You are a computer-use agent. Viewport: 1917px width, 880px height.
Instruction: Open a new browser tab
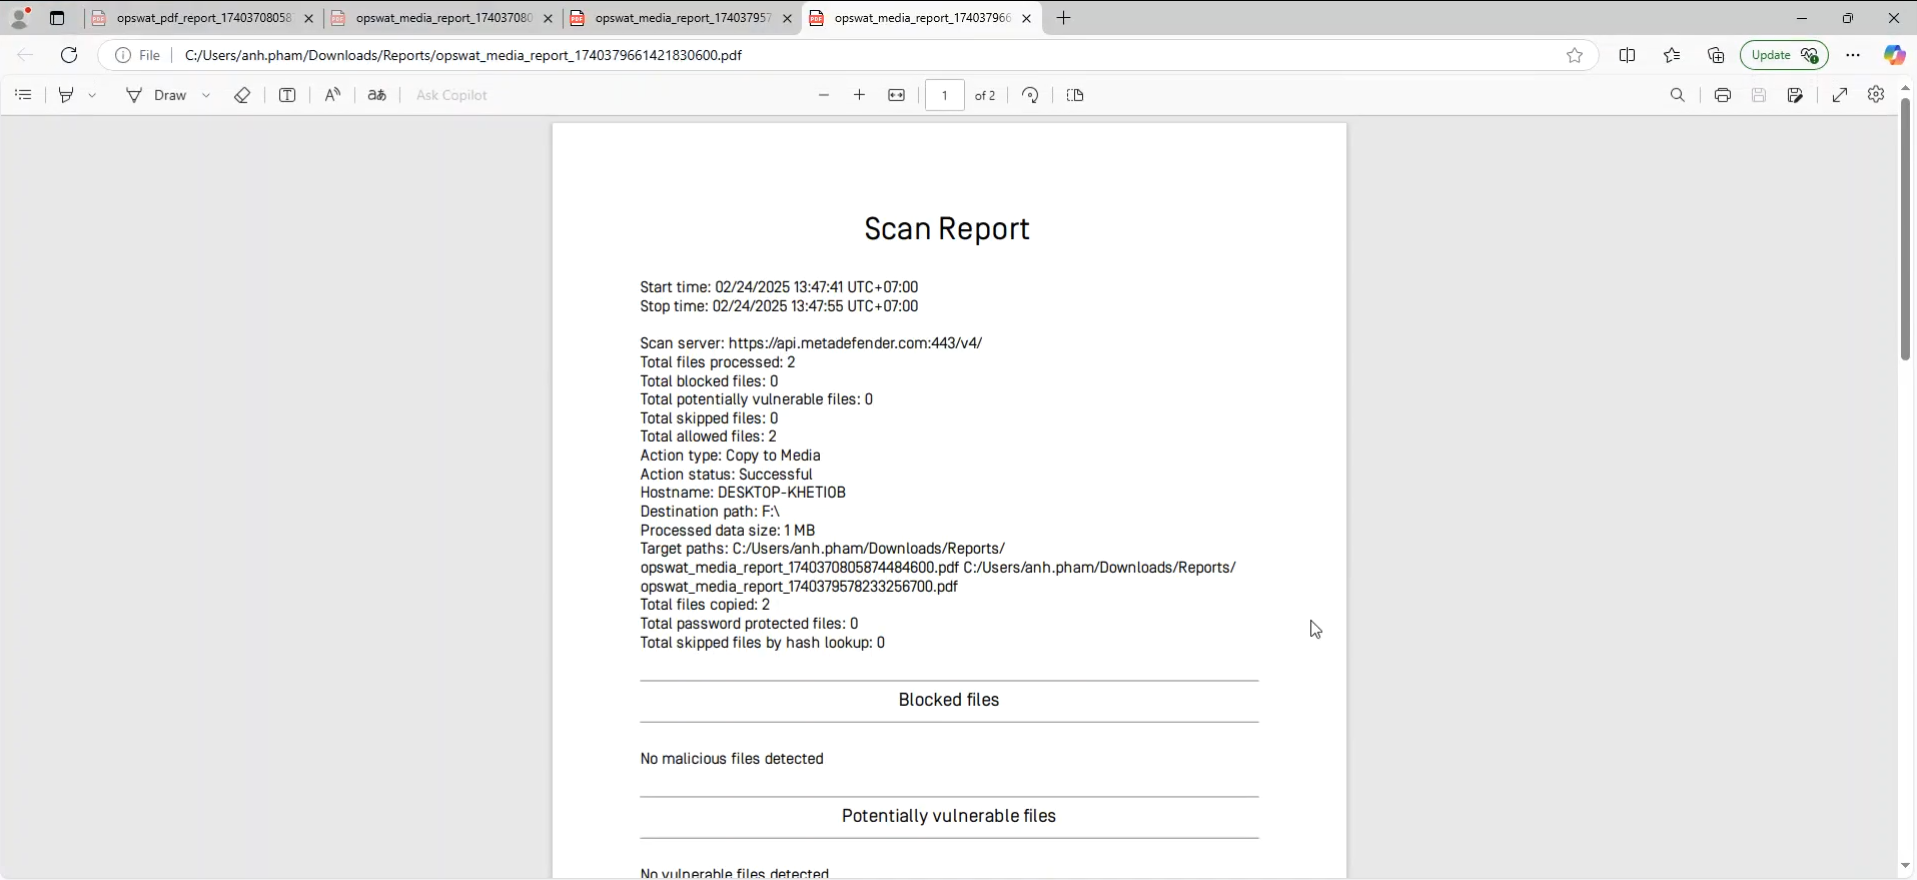coord(1063,18)
